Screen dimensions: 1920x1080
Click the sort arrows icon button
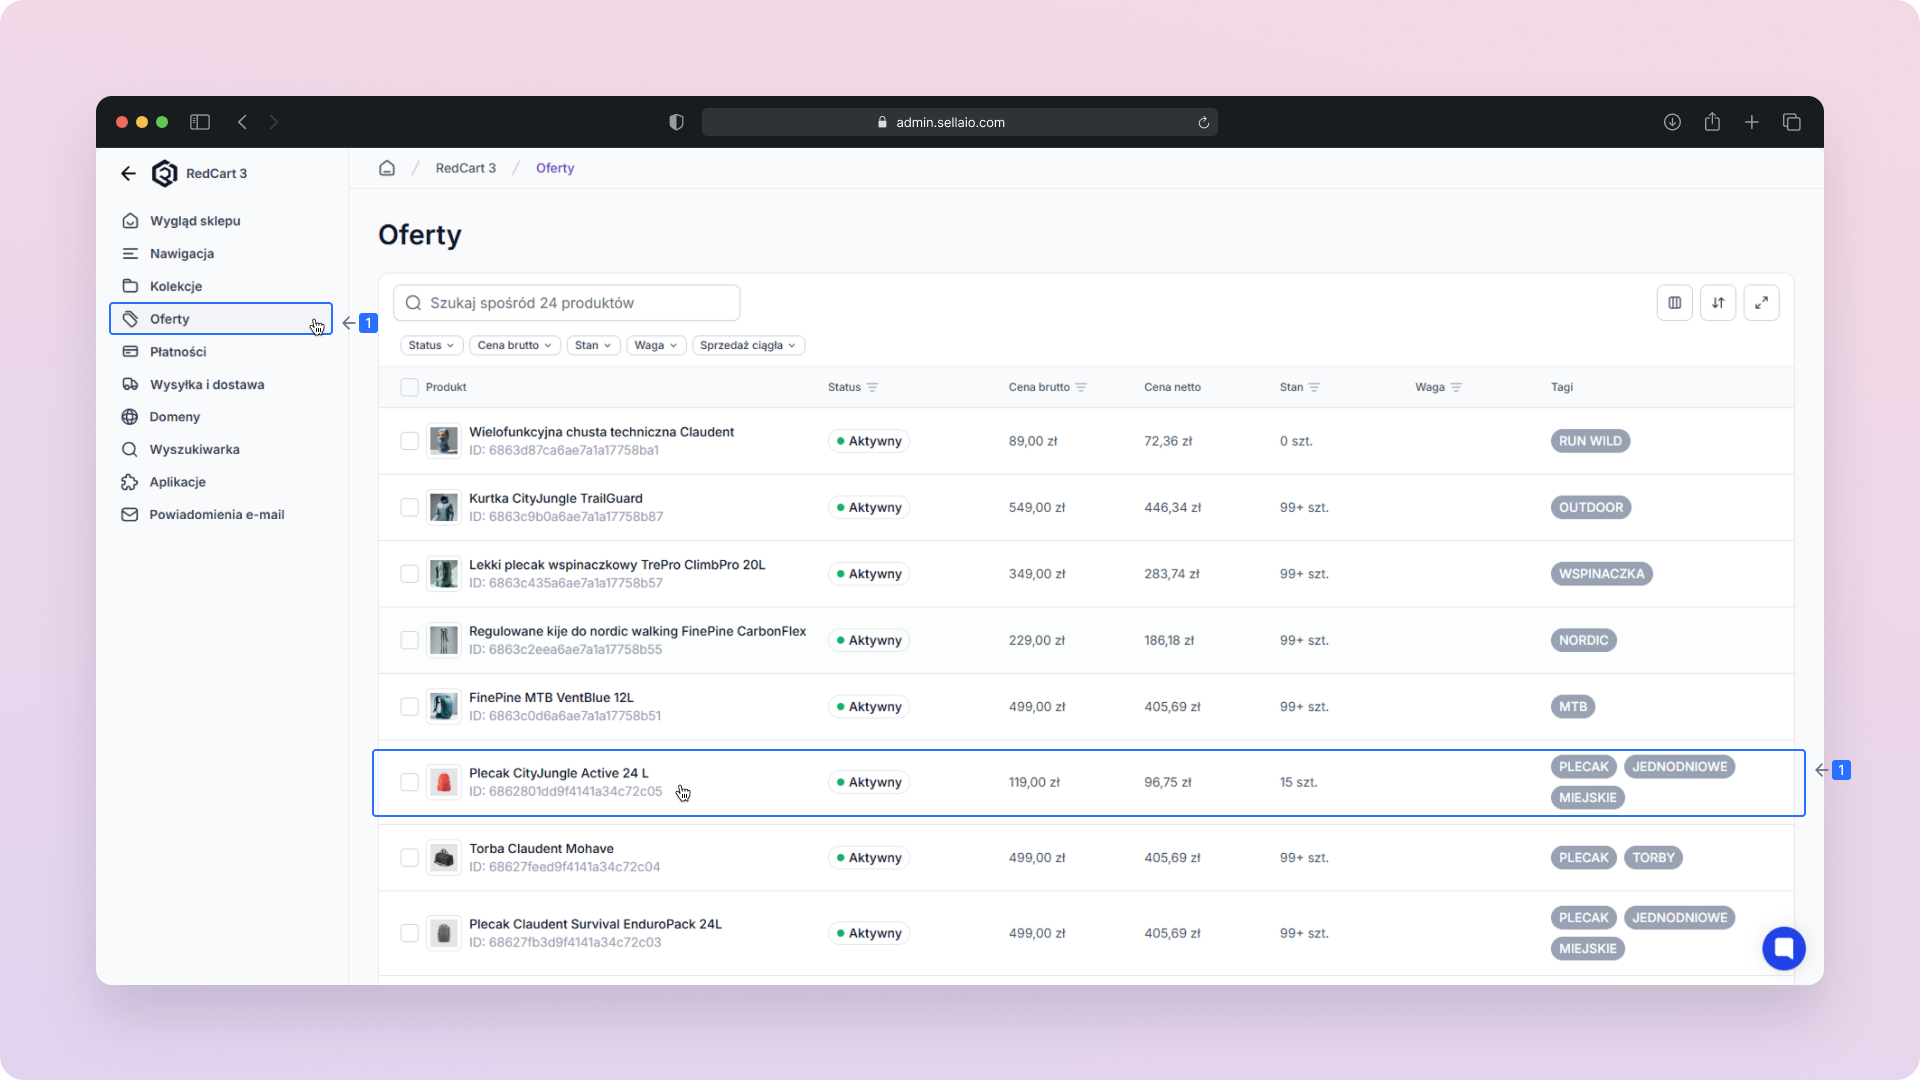point(1718,303)
